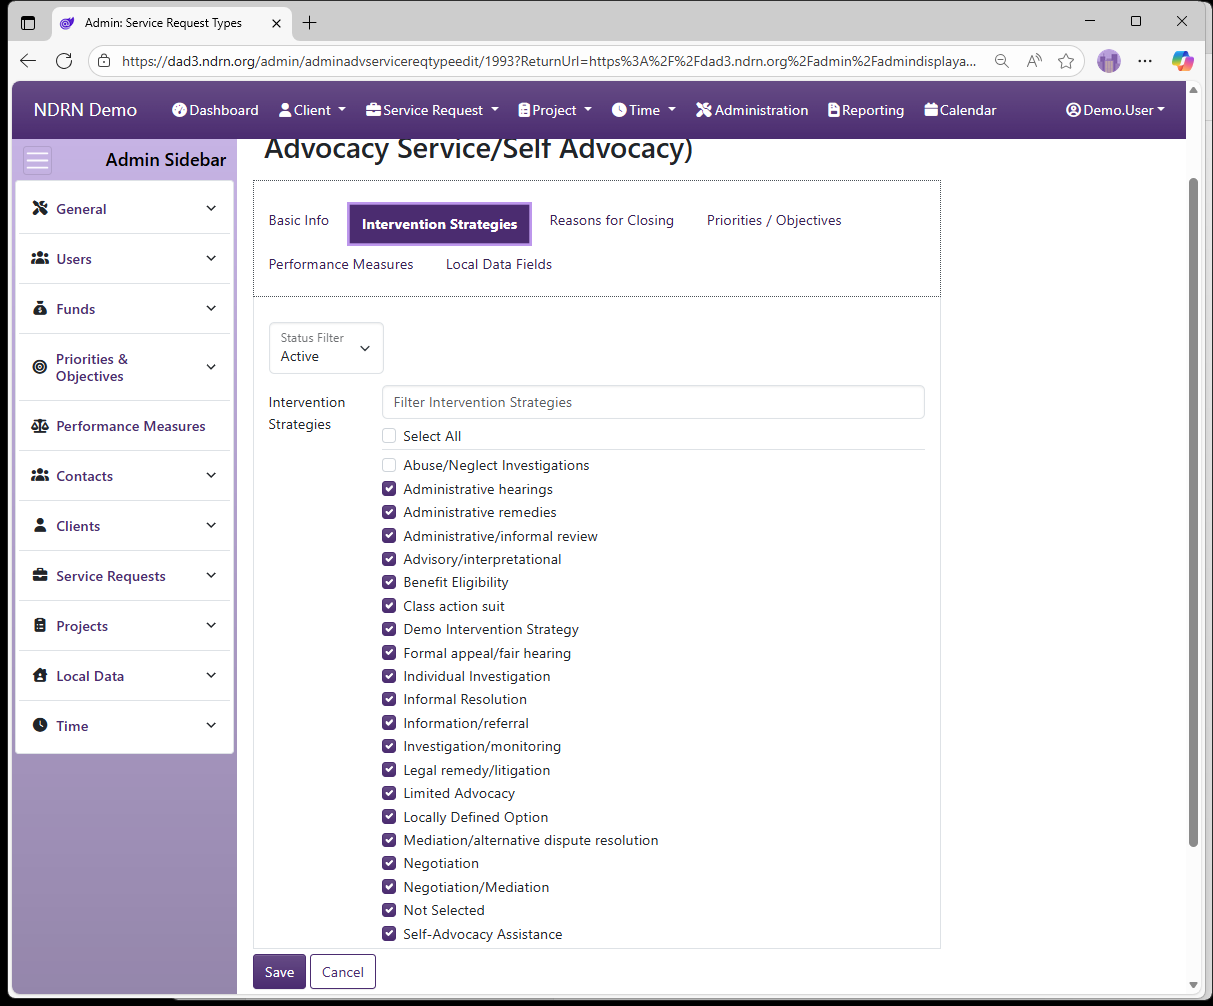Open the browser settings ellipsis menu
Viewport: 1213px width, 1006px height.
[x=1145, y=61]
